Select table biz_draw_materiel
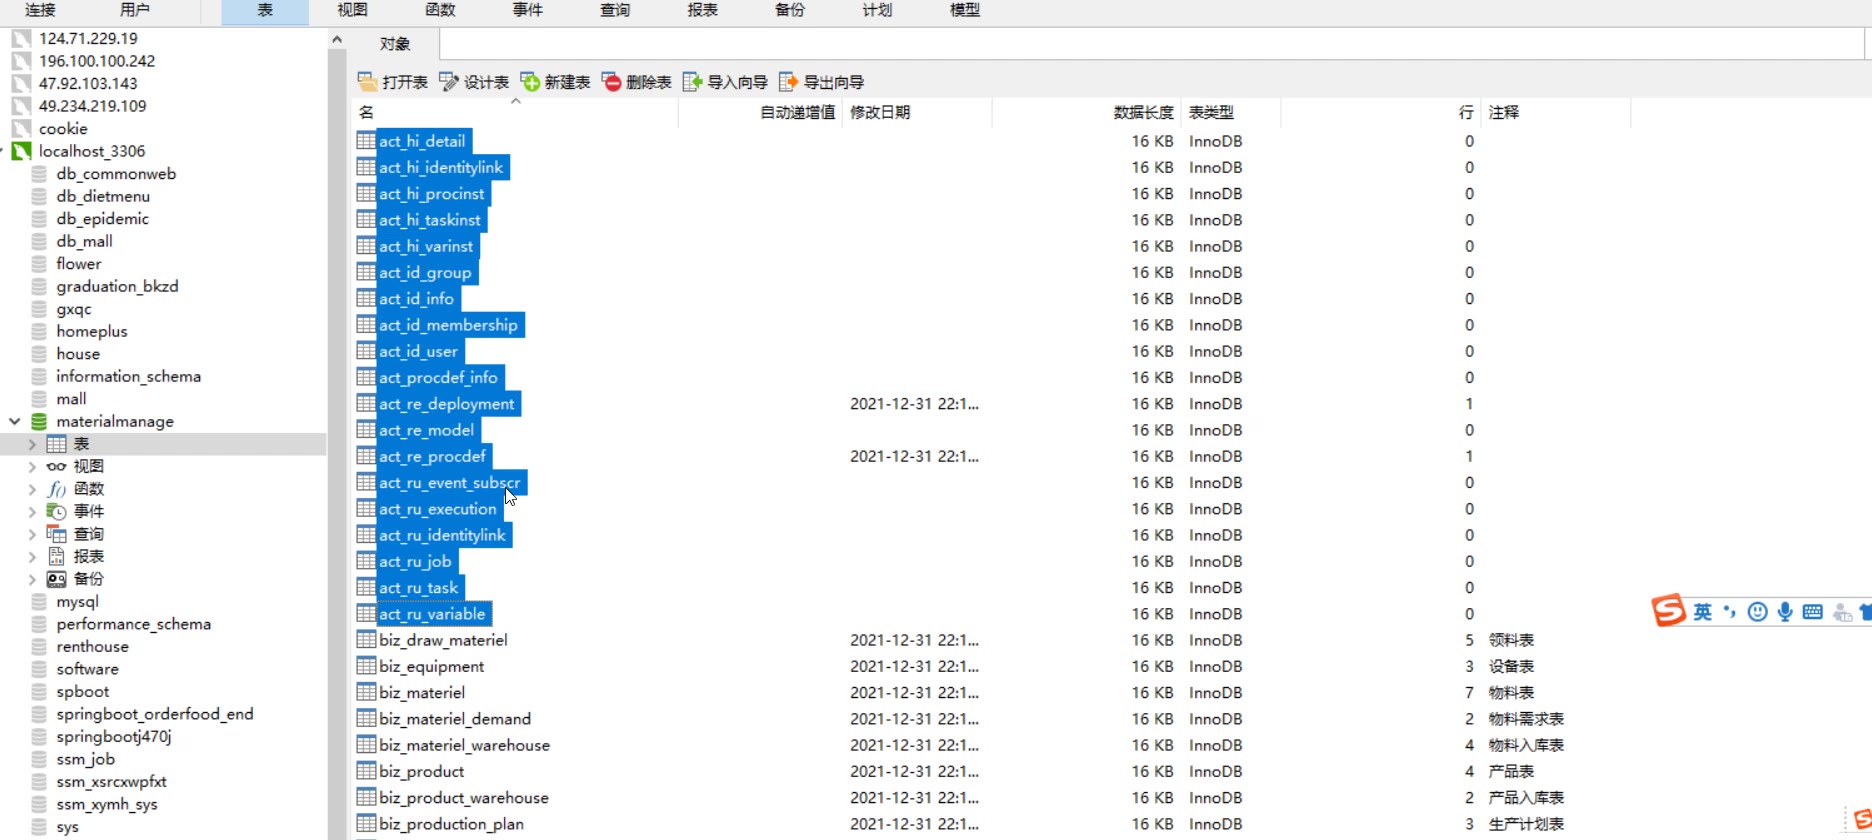This screenshot has height=840, width=1872. [x=443, y=640]
